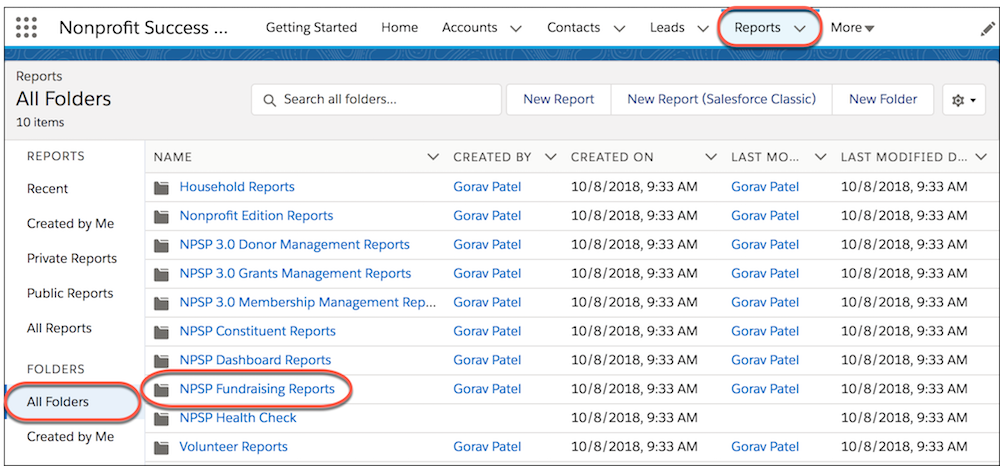Viewport: 1000px width, 466px height.
Task: Click the New Folder button
Action: [883, 99]
